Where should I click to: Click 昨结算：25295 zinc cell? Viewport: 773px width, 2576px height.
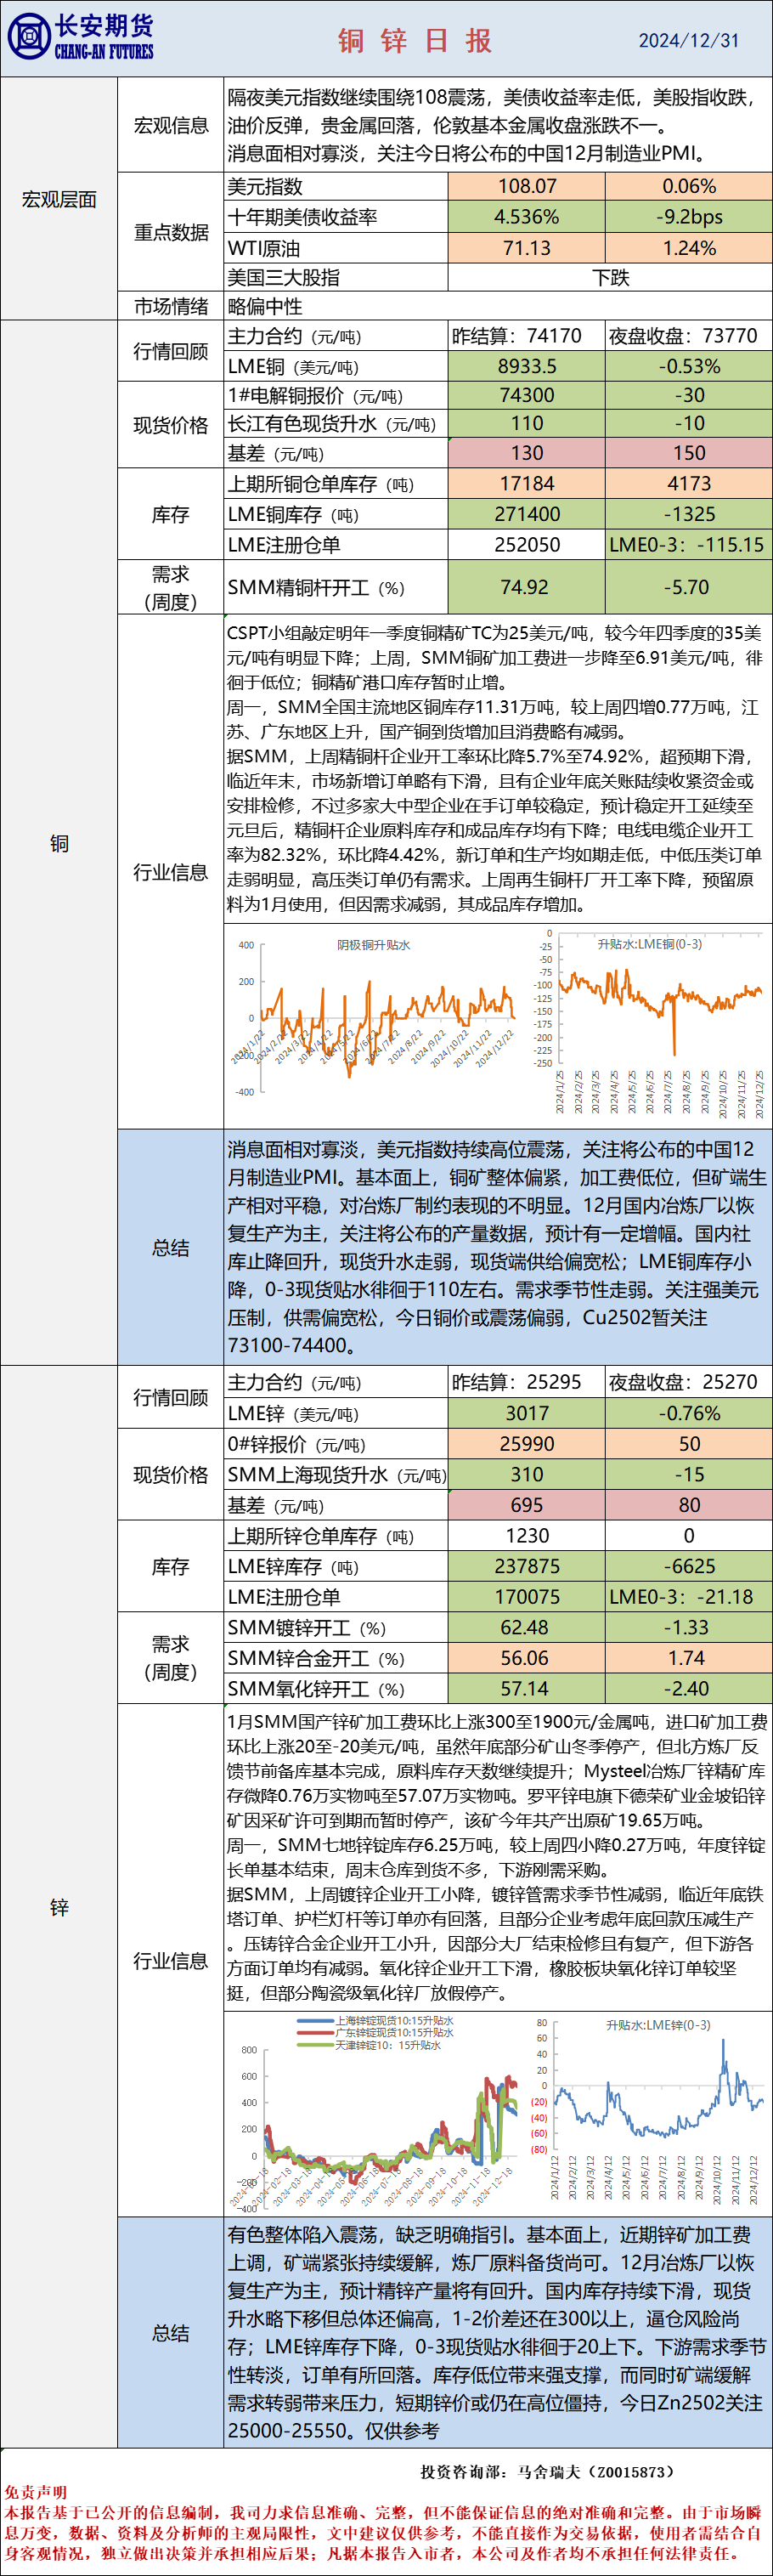tap(527, 1382)
